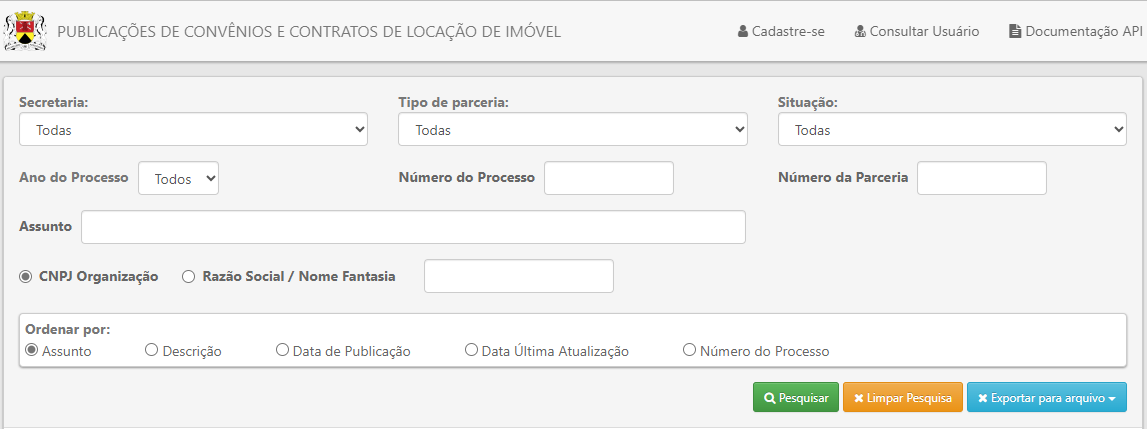Screen dimensions: 1147x429
Task: Click the Cadastre-se user icon
Action: tap(743, 31)
